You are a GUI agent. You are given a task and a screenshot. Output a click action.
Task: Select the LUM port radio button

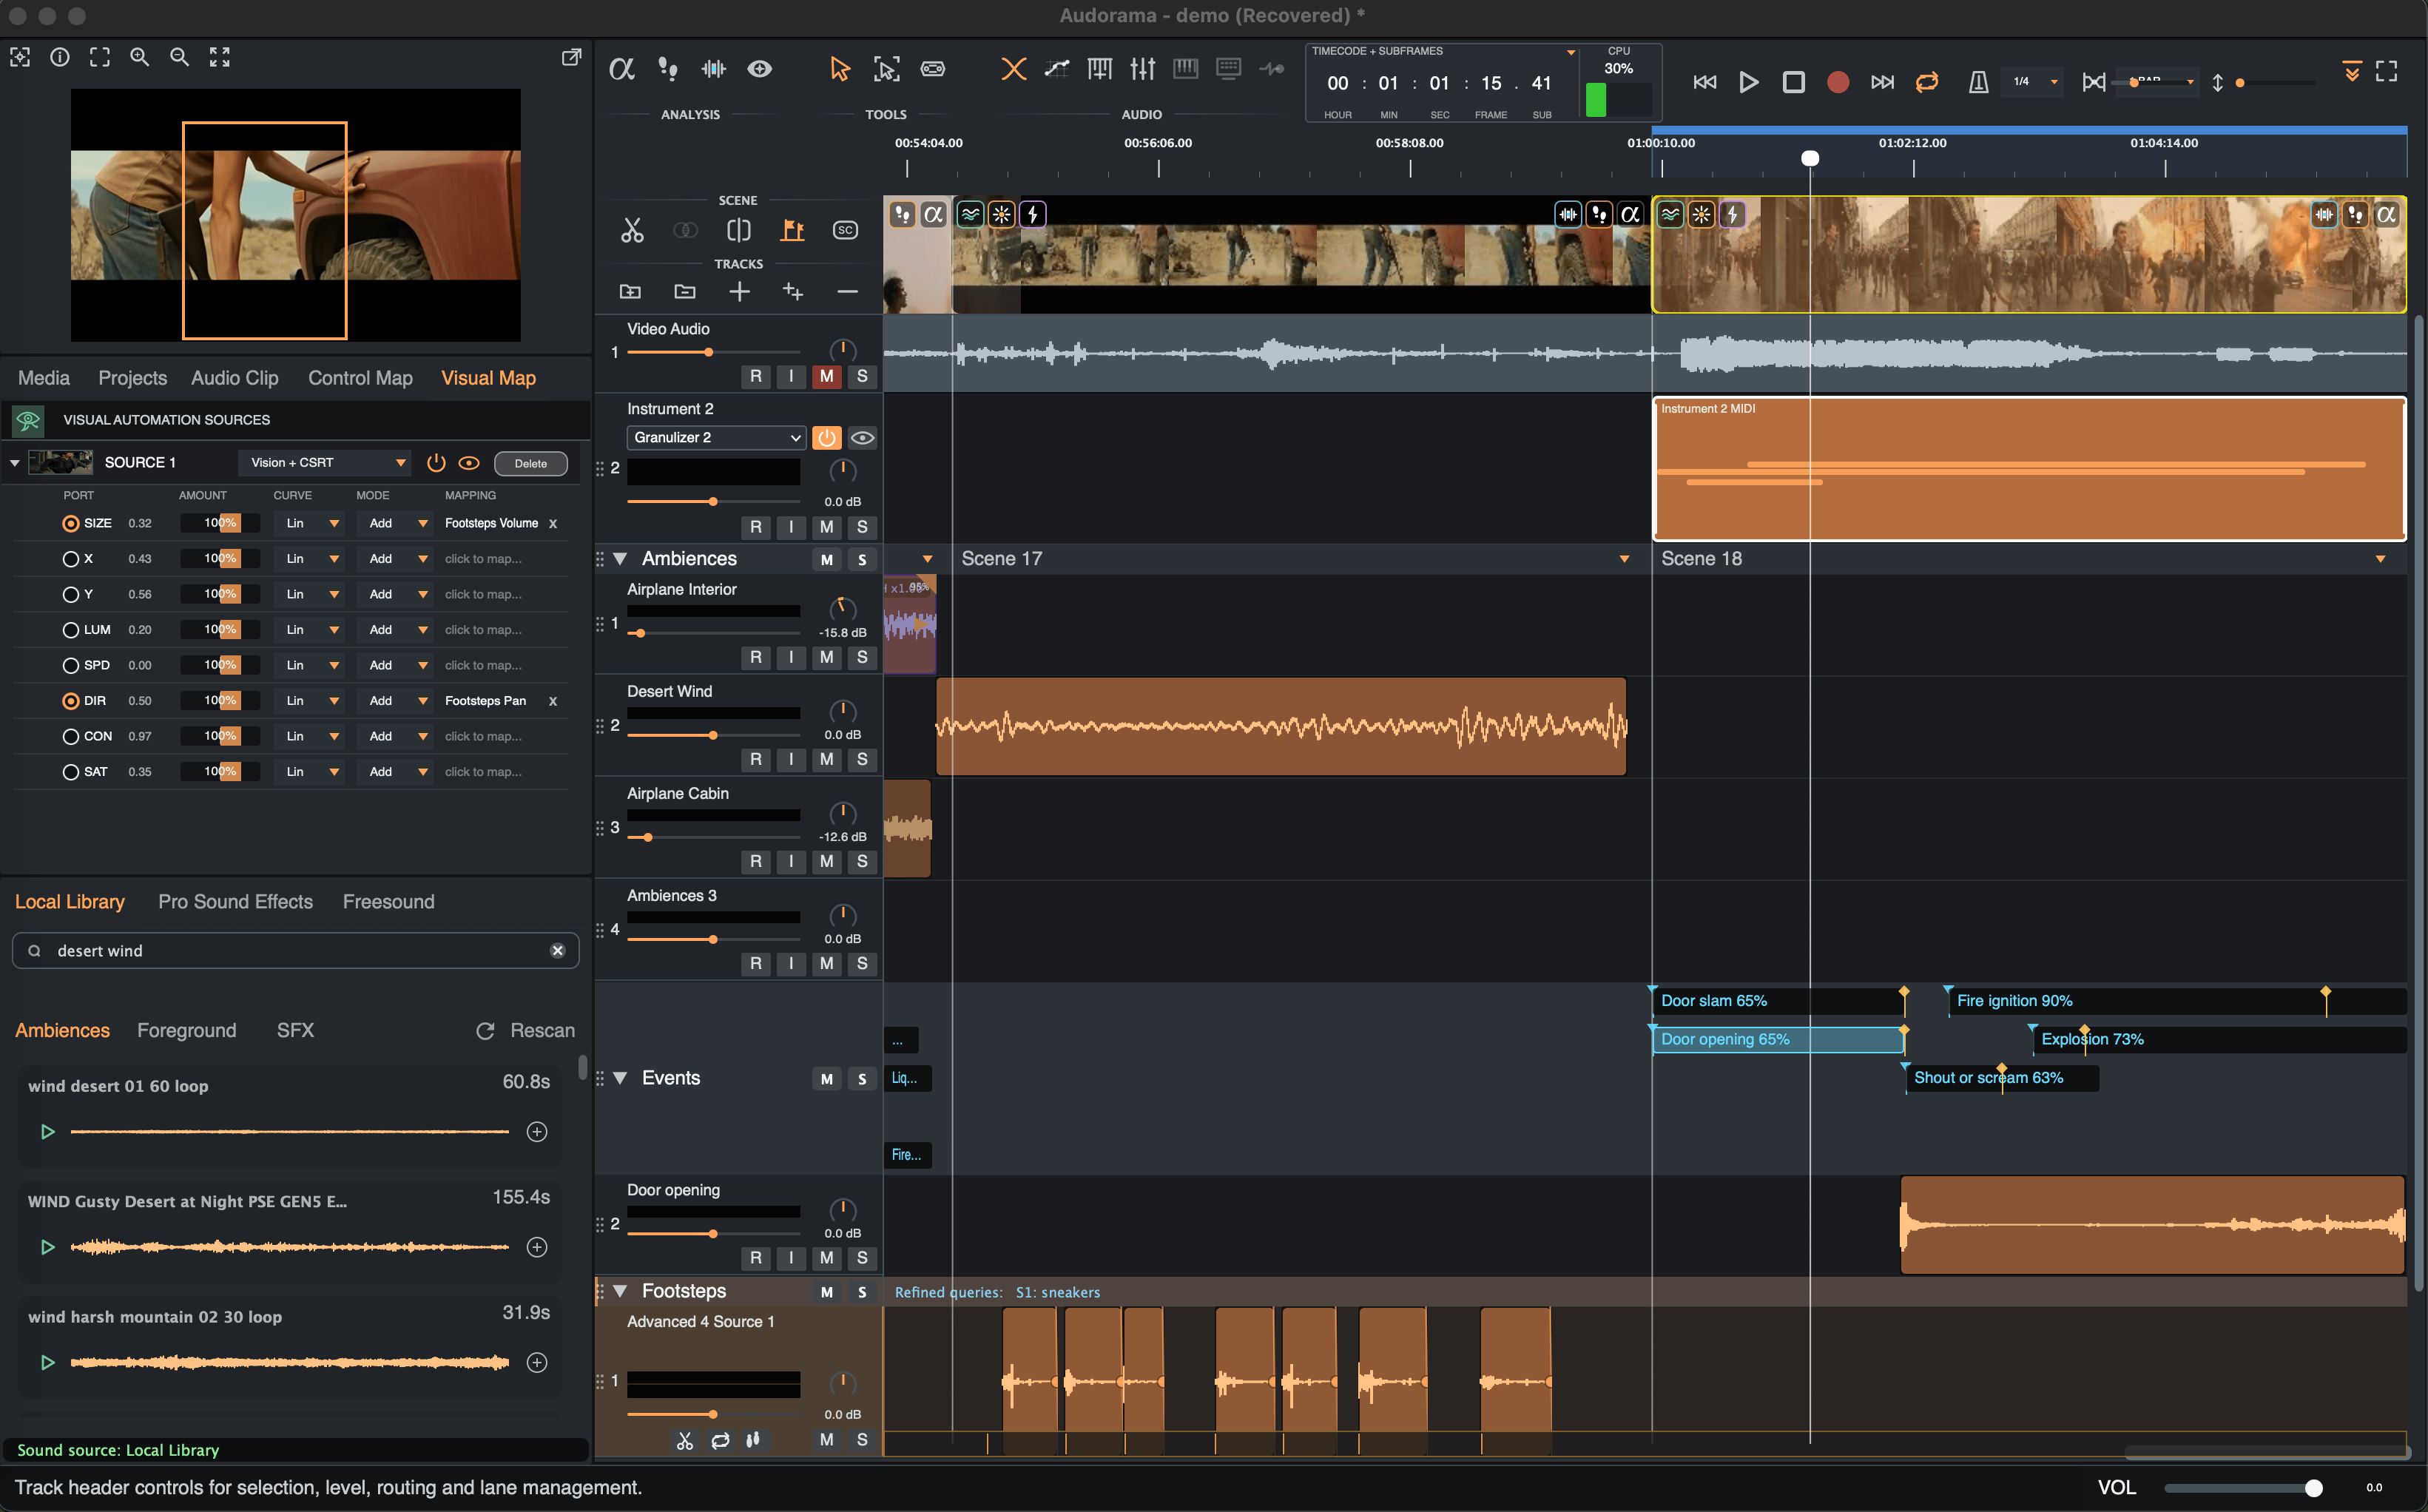click(x=70, y=630)
